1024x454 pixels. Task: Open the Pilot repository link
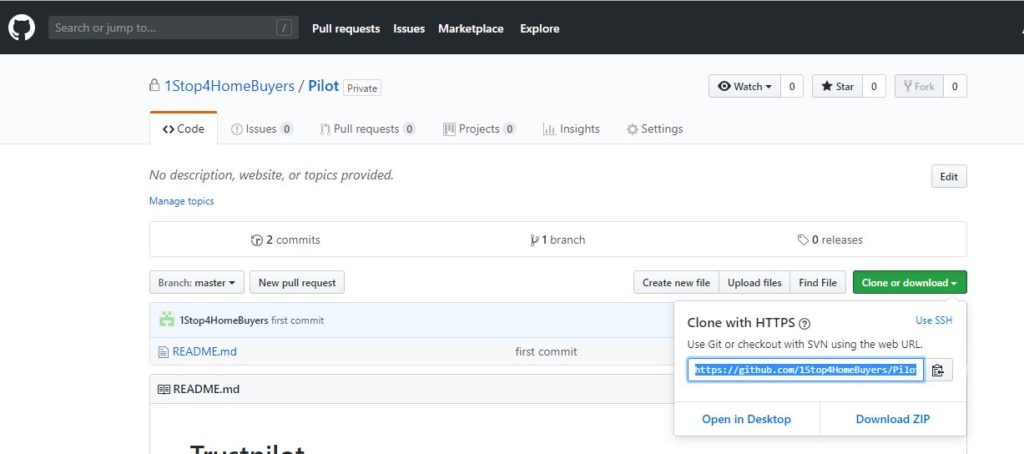(x=323, y=86)
